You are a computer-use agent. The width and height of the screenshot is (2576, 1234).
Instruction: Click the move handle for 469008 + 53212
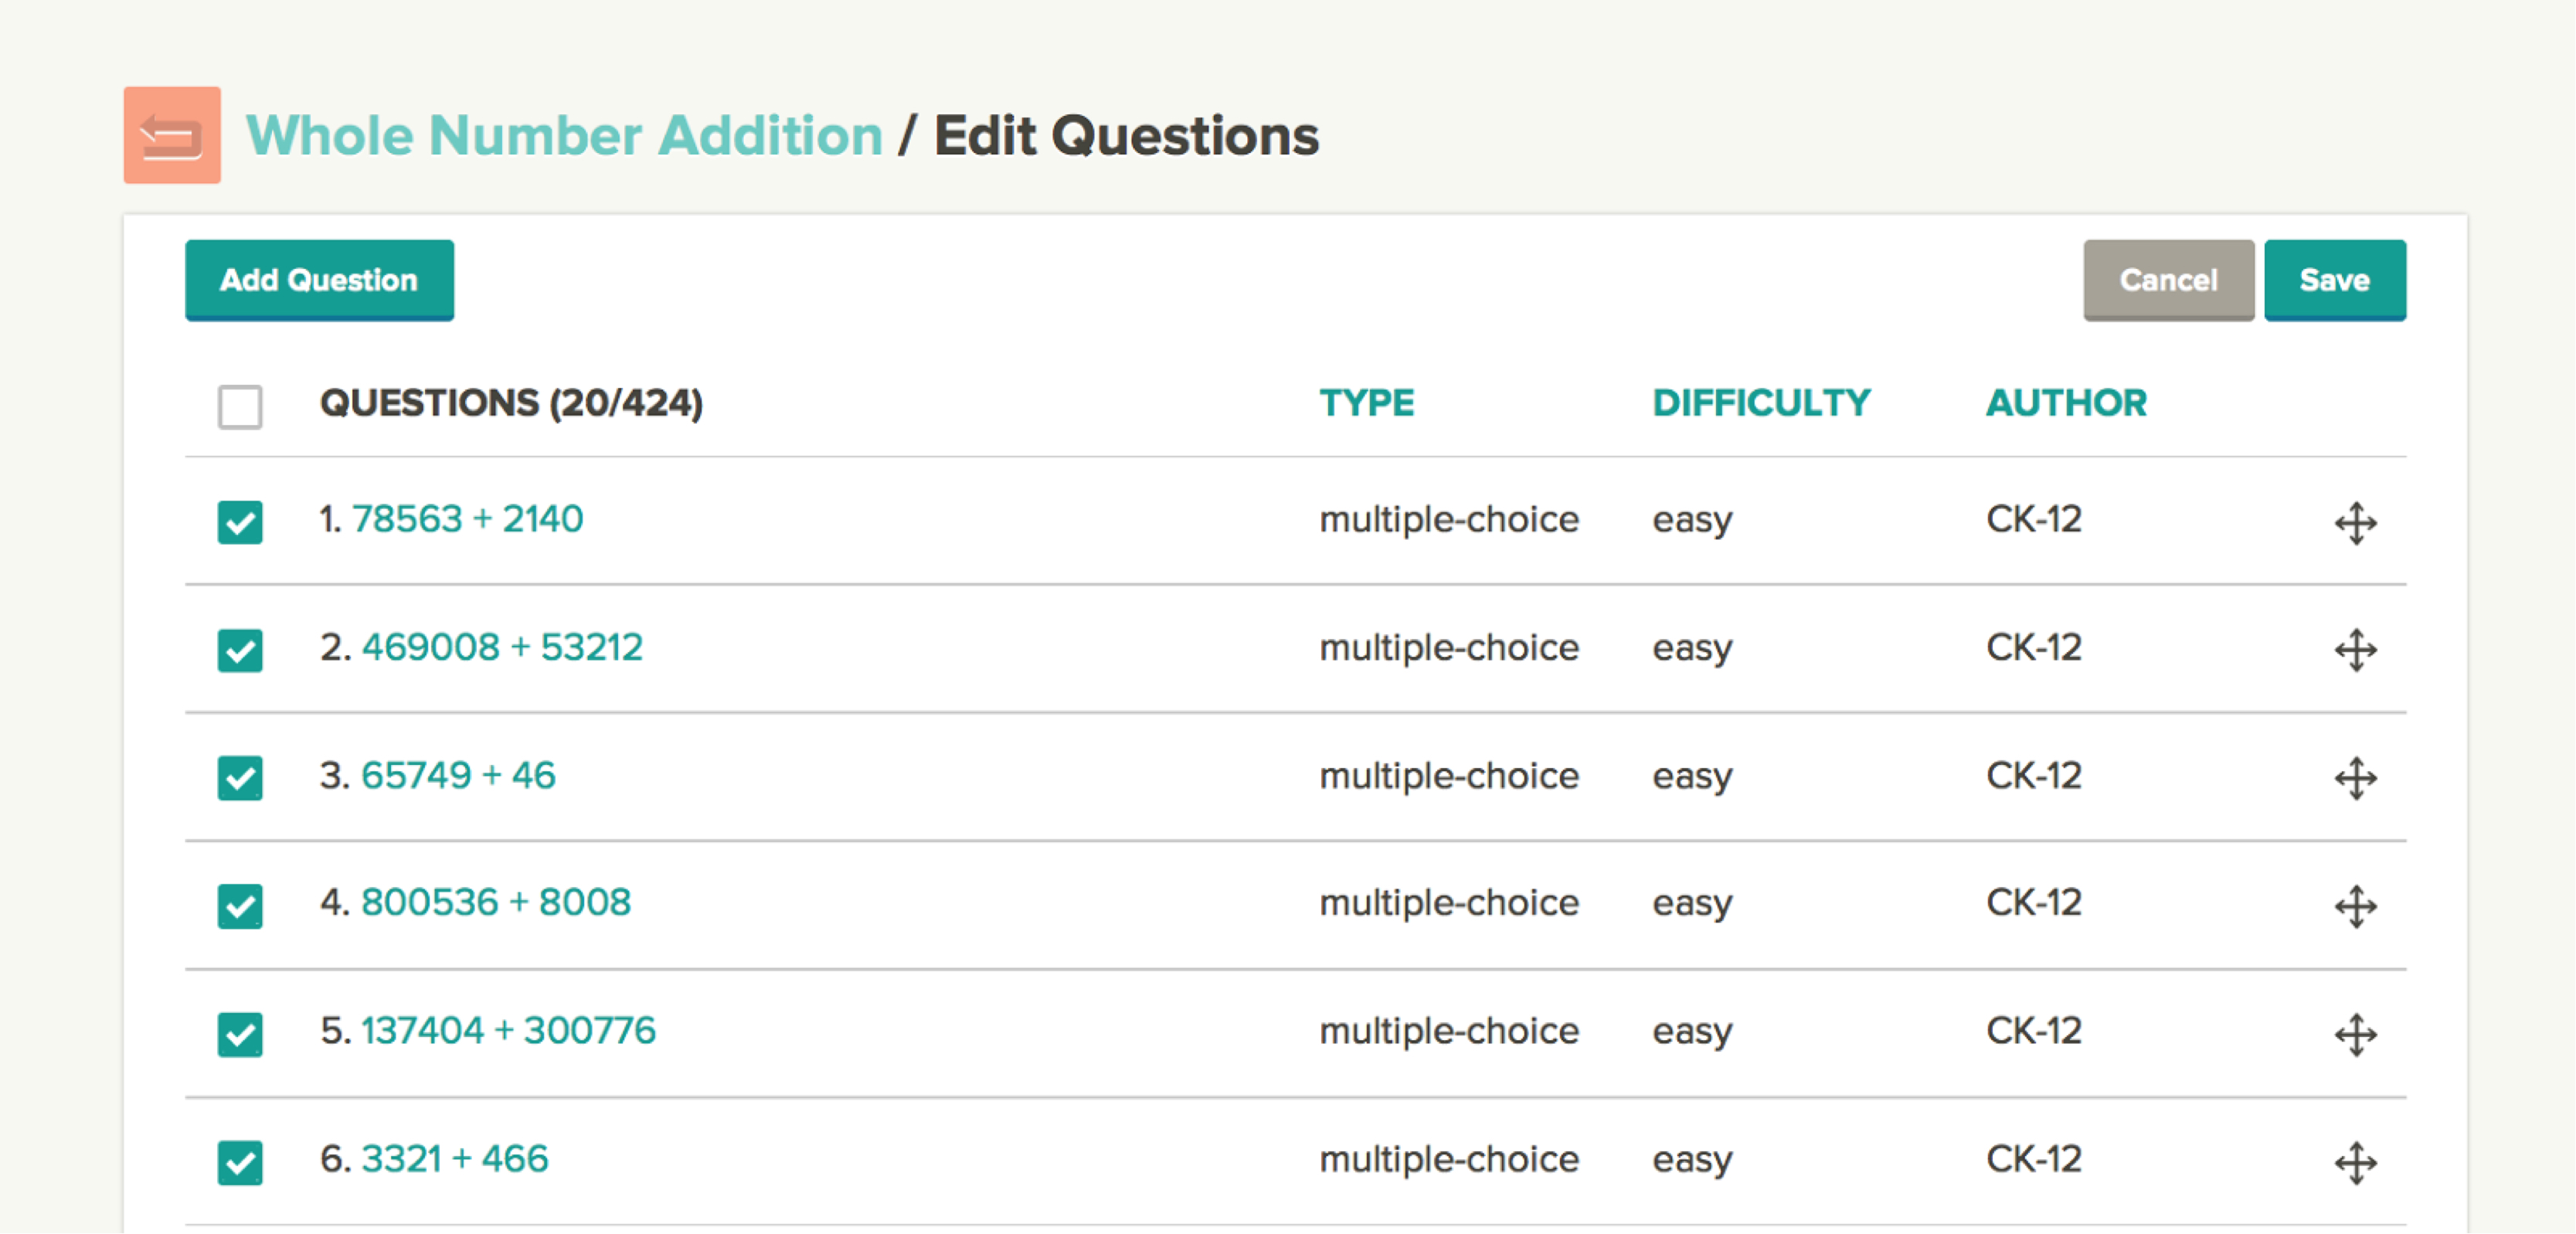(2355, 650)
